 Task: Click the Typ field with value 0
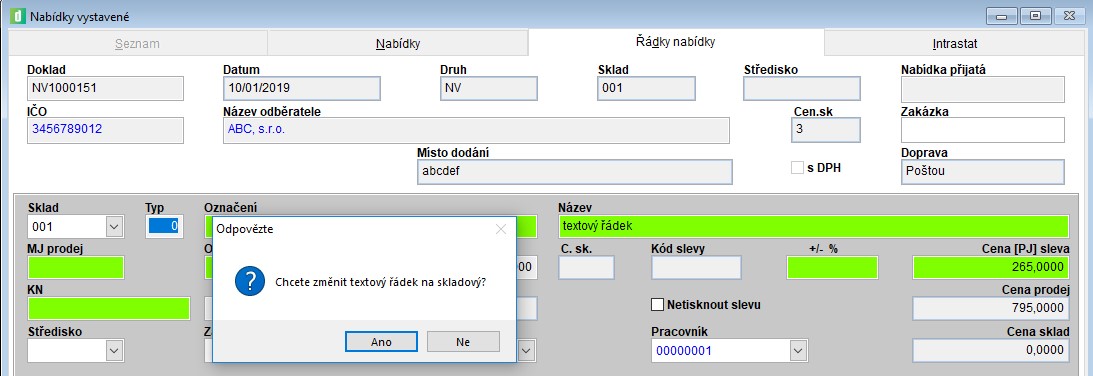[x=165, y=226]
